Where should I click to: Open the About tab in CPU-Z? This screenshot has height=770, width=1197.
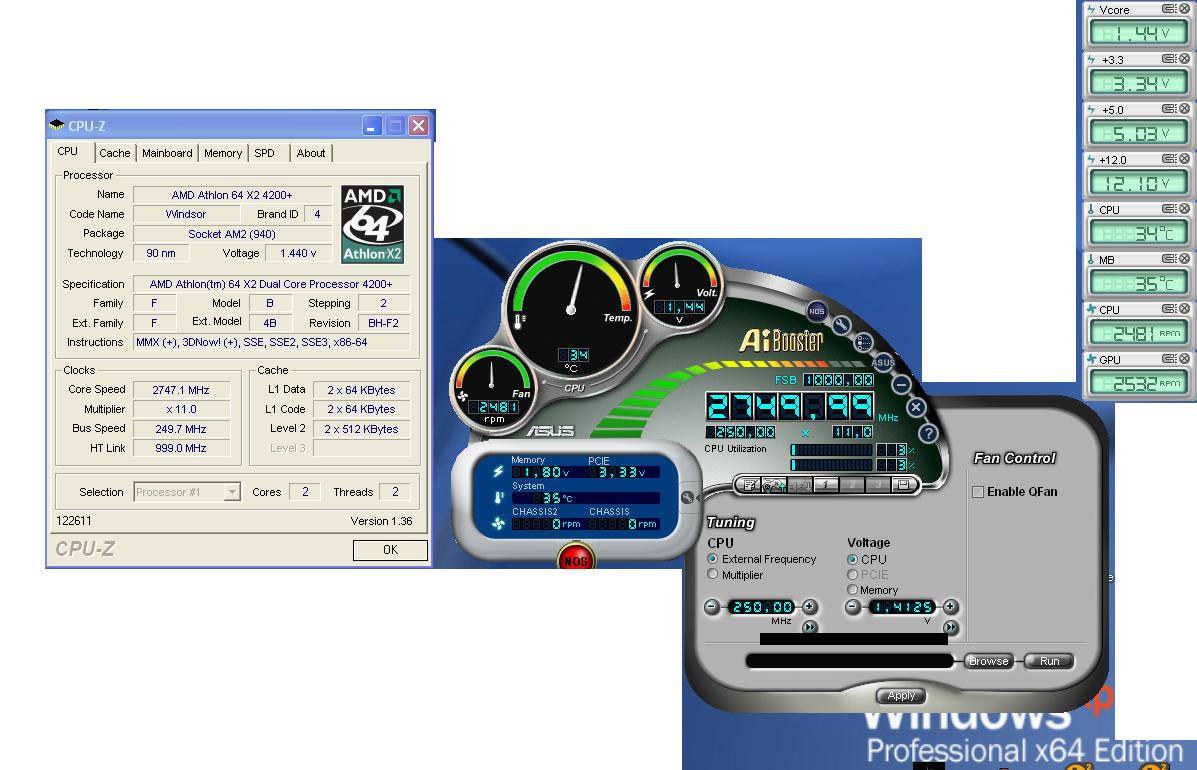311,153
